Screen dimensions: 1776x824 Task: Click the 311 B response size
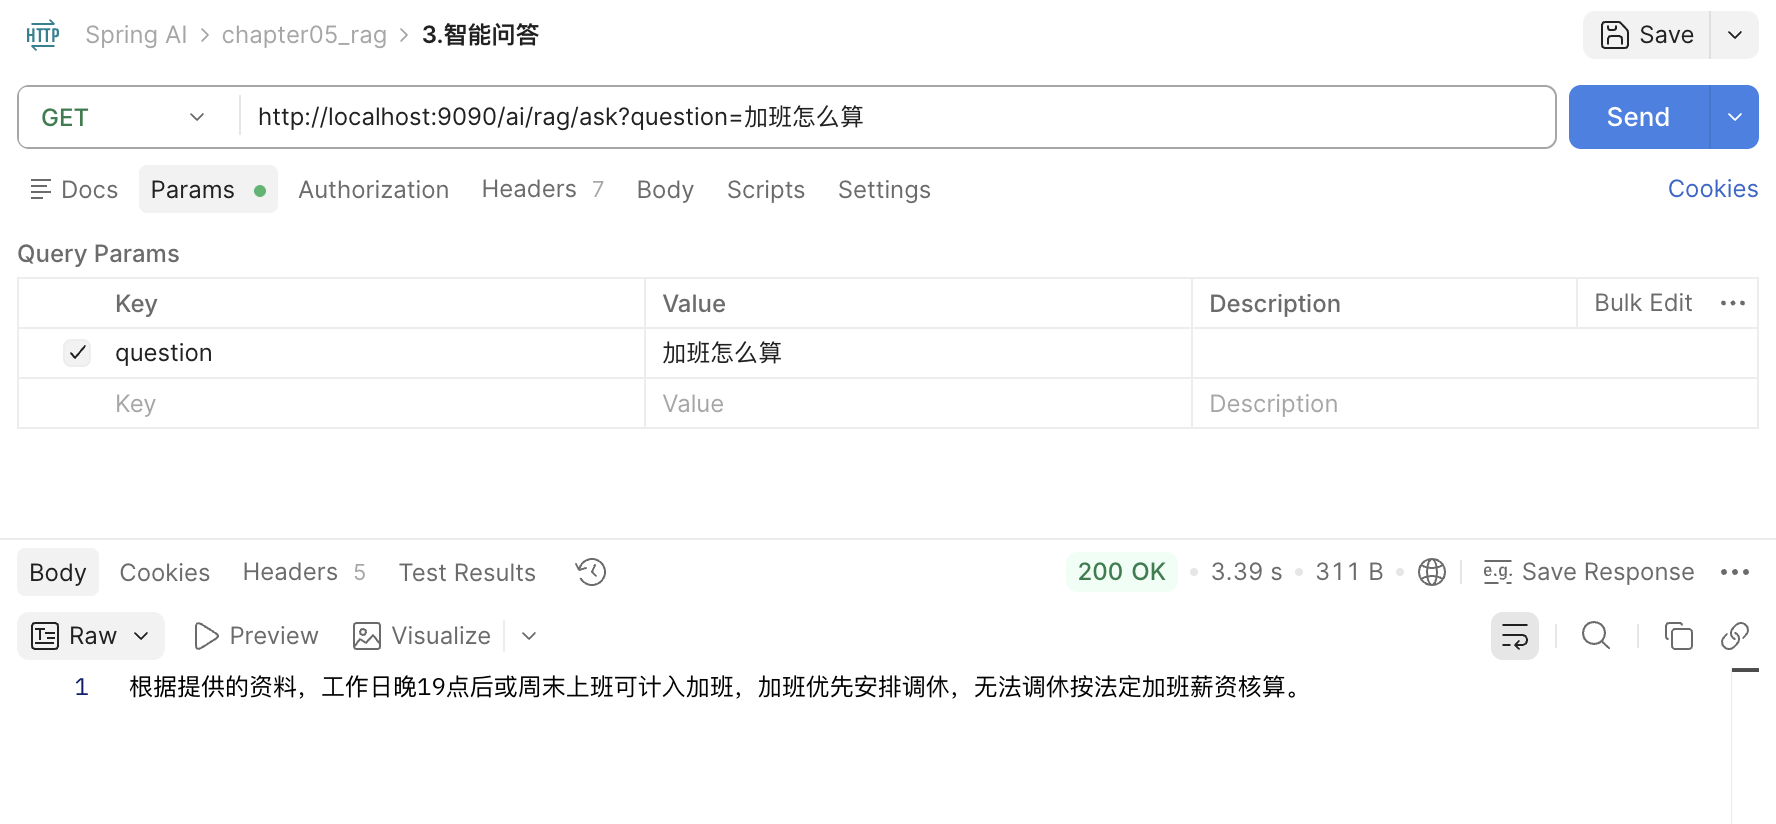click(1349, 572)
